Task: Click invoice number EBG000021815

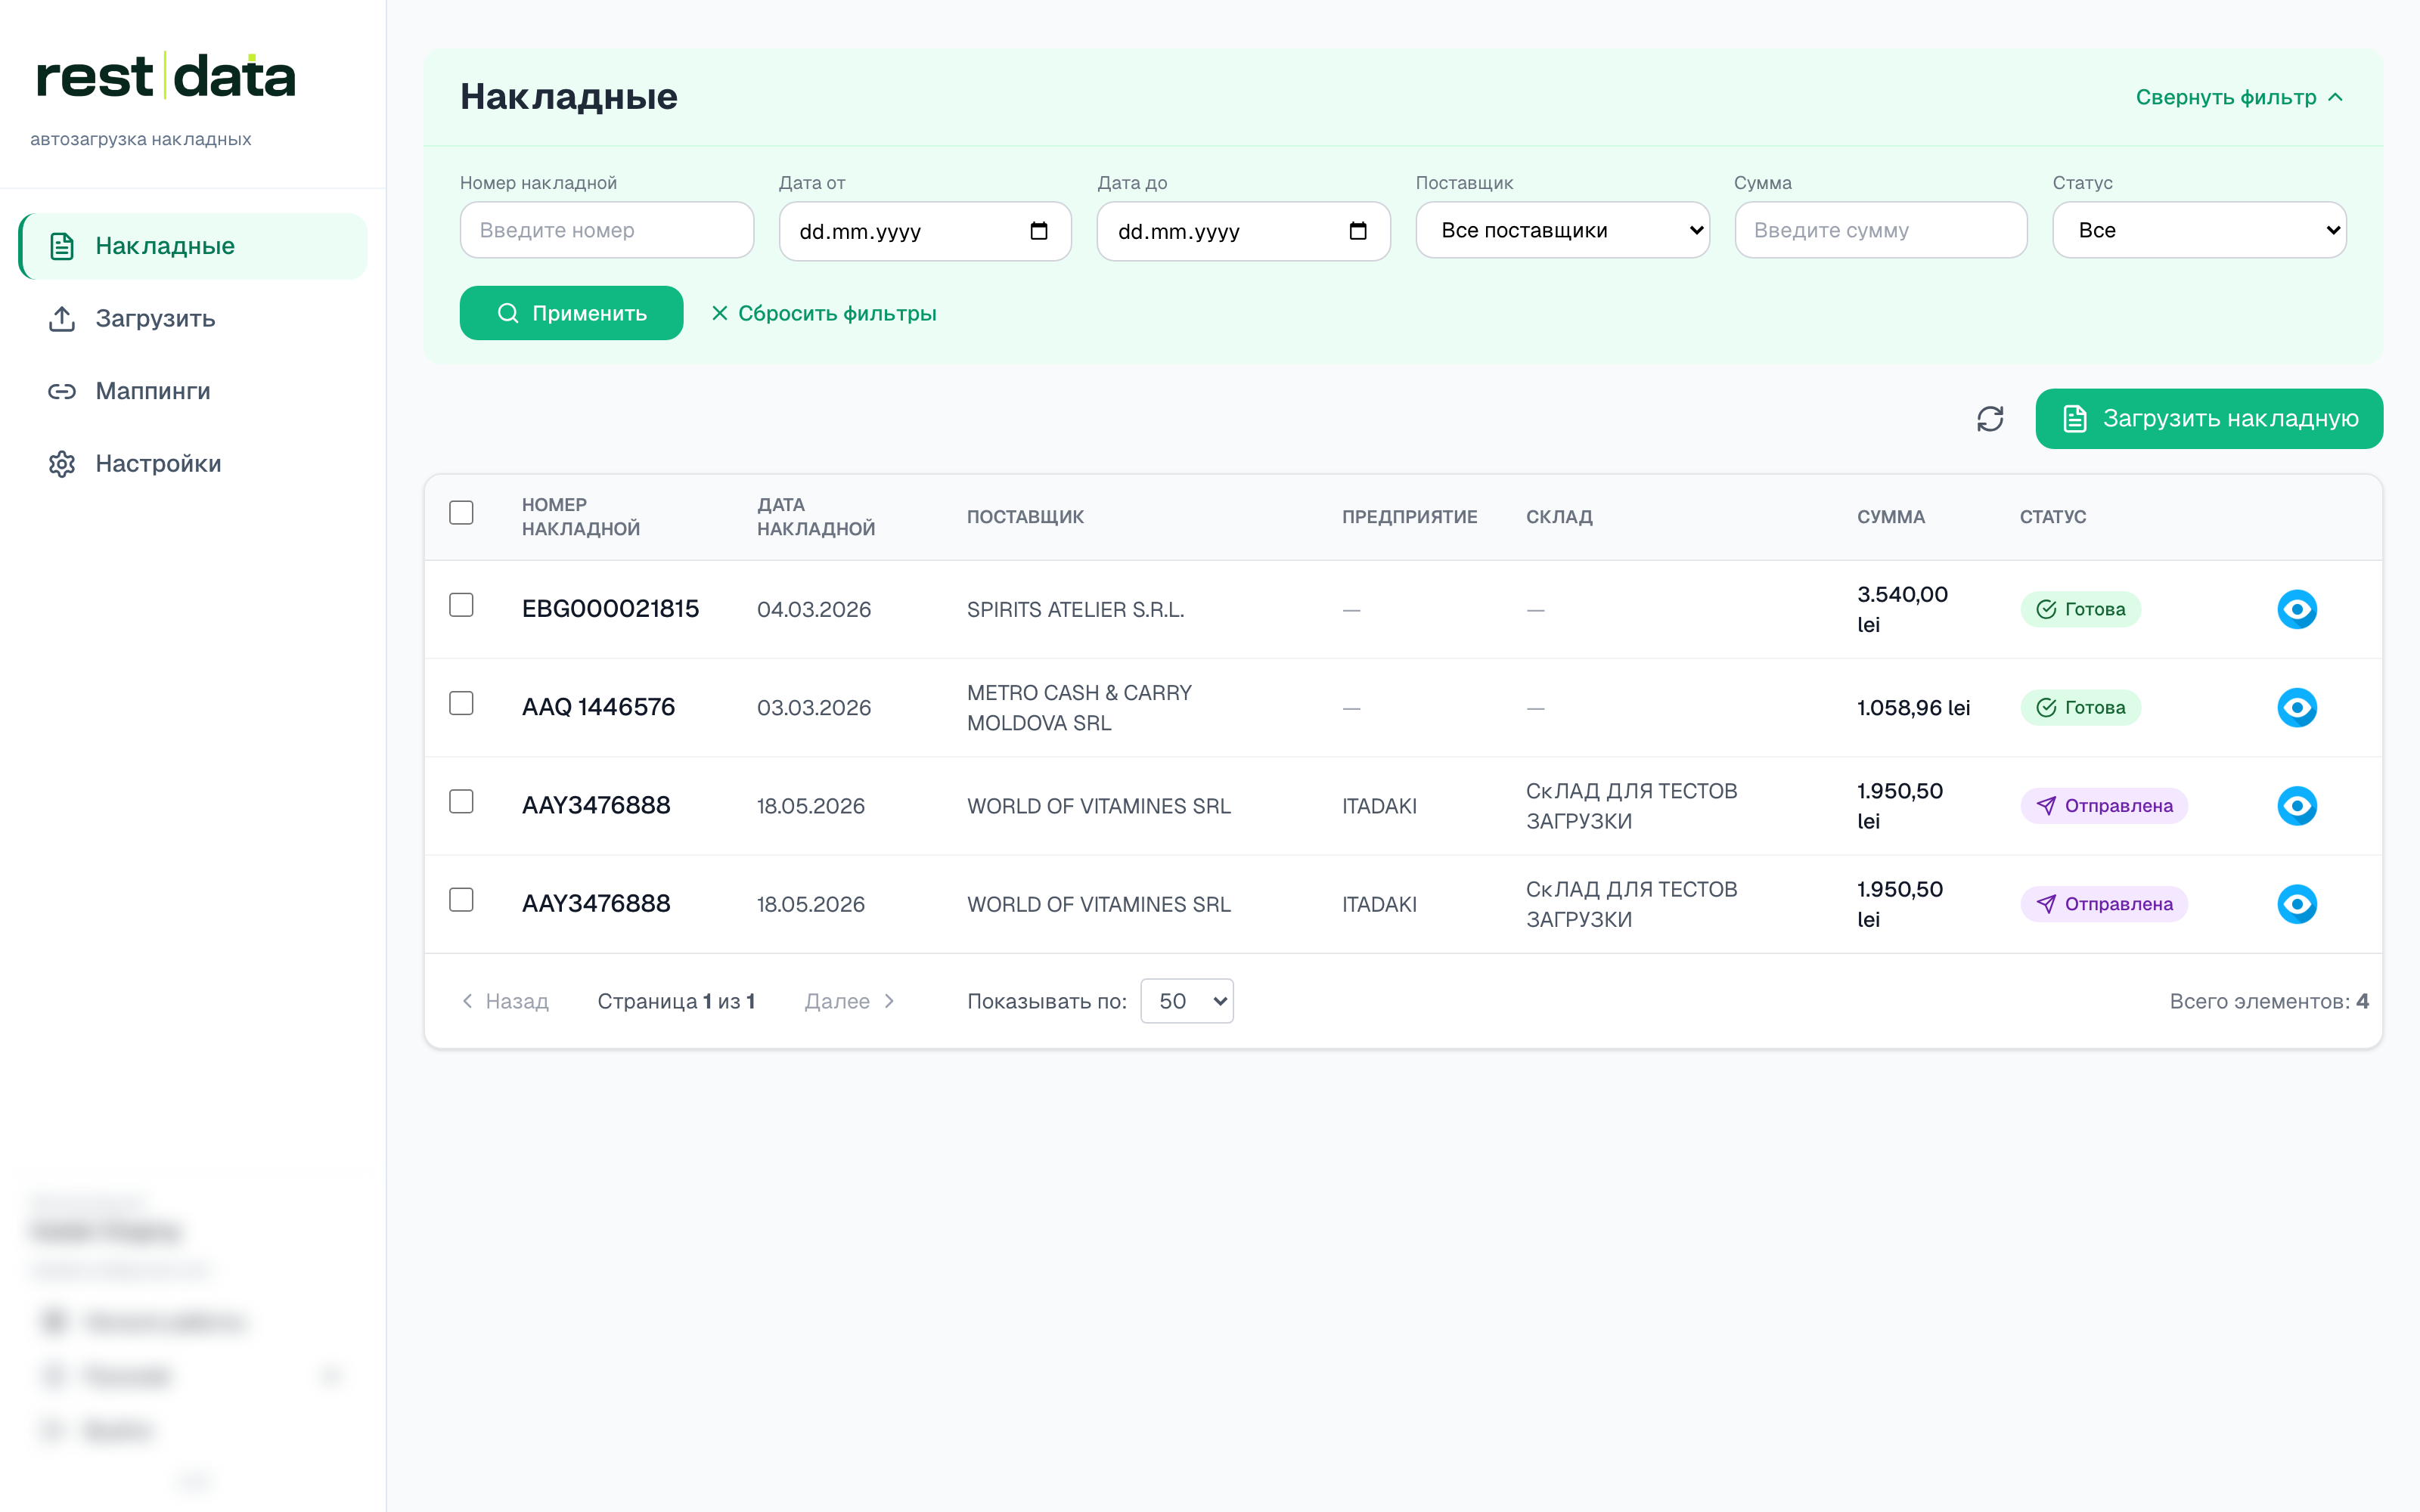Action: click(x=610, y=609)
